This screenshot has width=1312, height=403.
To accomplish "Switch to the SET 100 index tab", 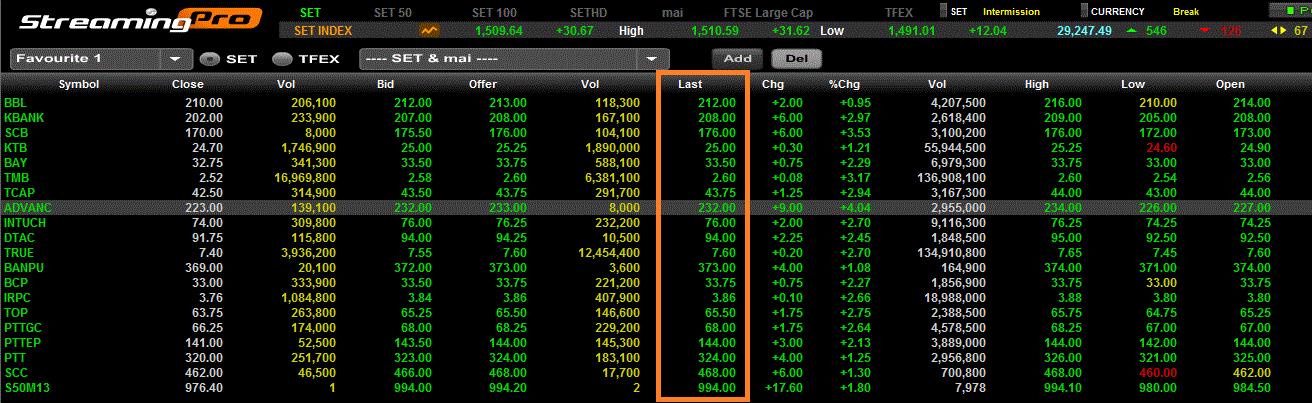I will (493, 12).
